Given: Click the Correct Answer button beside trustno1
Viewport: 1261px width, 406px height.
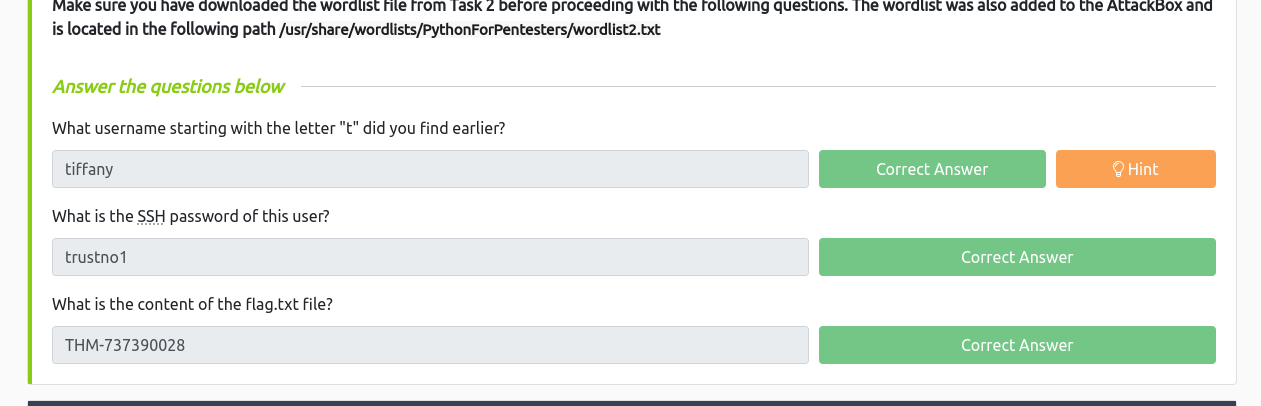Looking at the screenshot, I should (x=1016, y=257).
